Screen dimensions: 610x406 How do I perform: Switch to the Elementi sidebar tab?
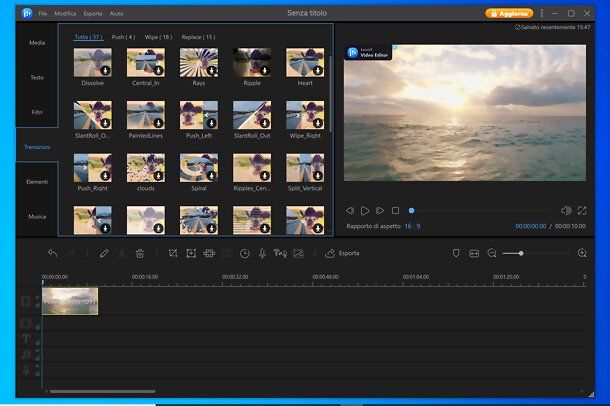click(37, 182)
